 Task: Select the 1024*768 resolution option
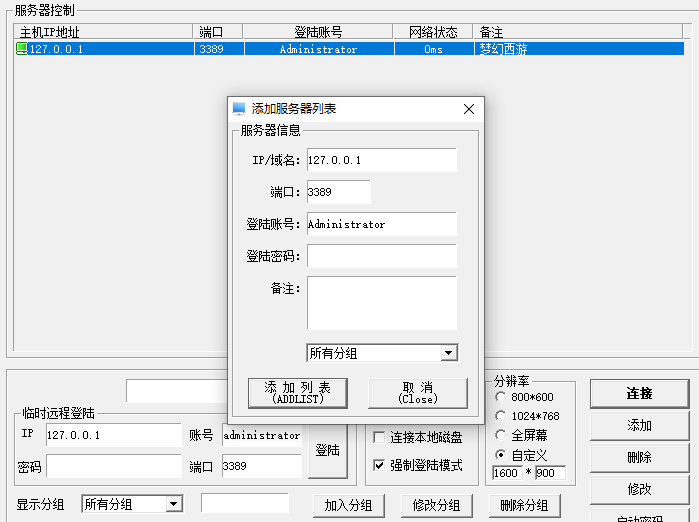tap(501, 416)
